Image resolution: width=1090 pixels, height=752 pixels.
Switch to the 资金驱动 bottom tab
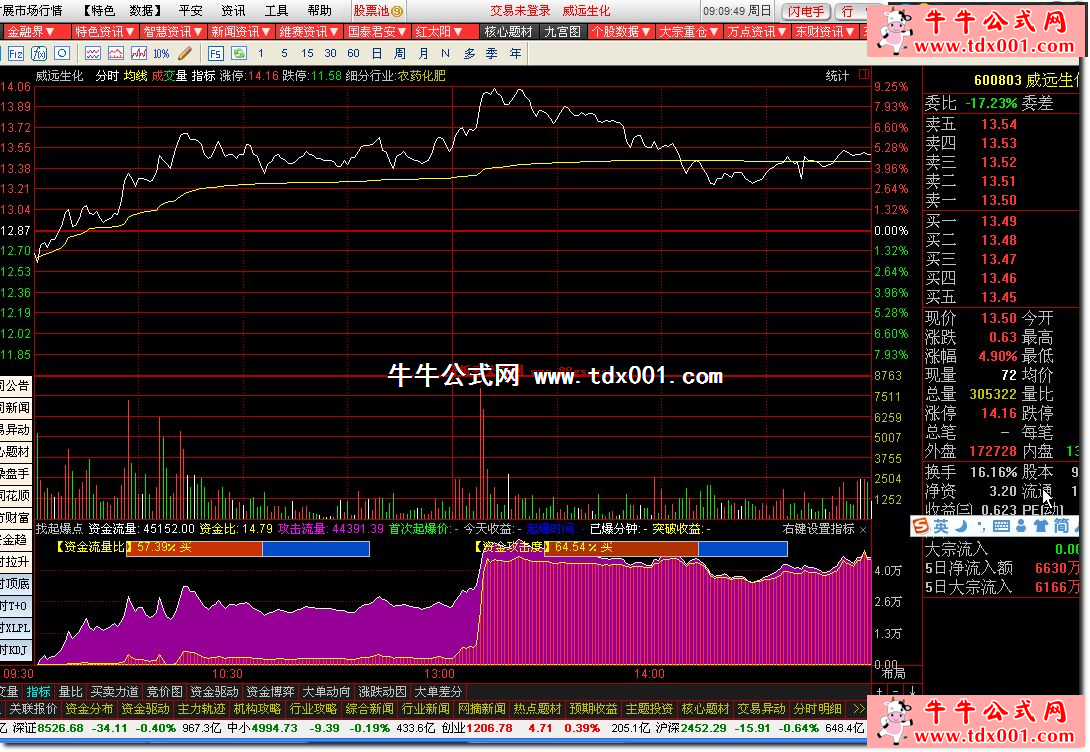point(214,691)
